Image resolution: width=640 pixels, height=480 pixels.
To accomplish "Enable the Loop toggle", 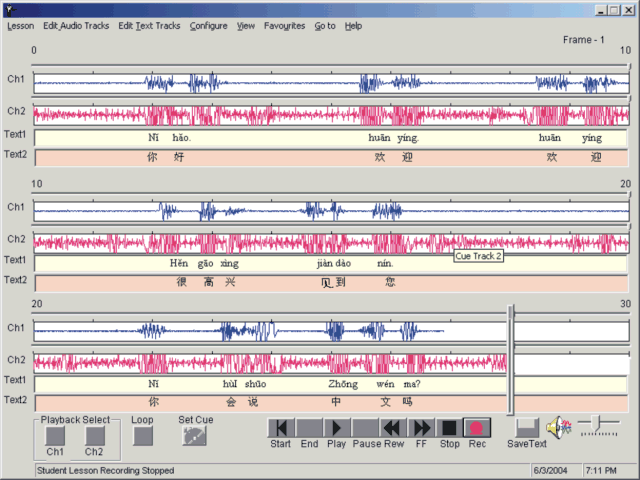I will click(x=143, y=436).
